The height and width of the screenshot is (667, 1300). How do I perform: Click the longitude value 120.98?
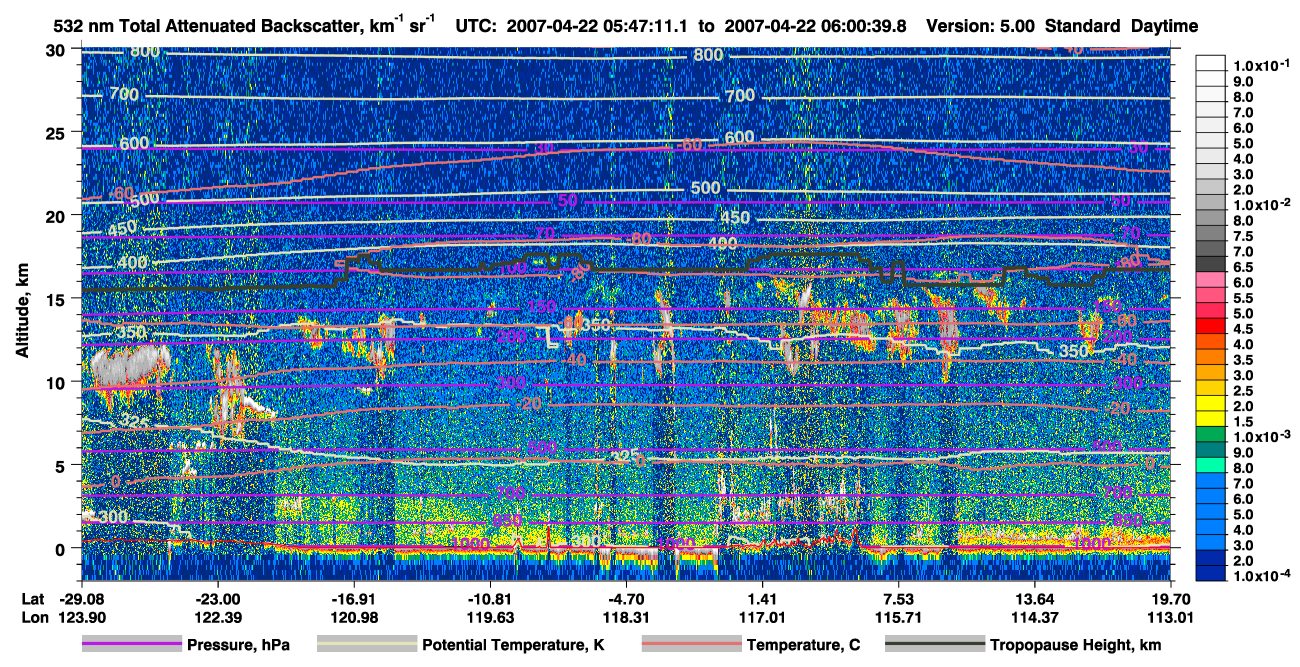[x=354, y=617]
